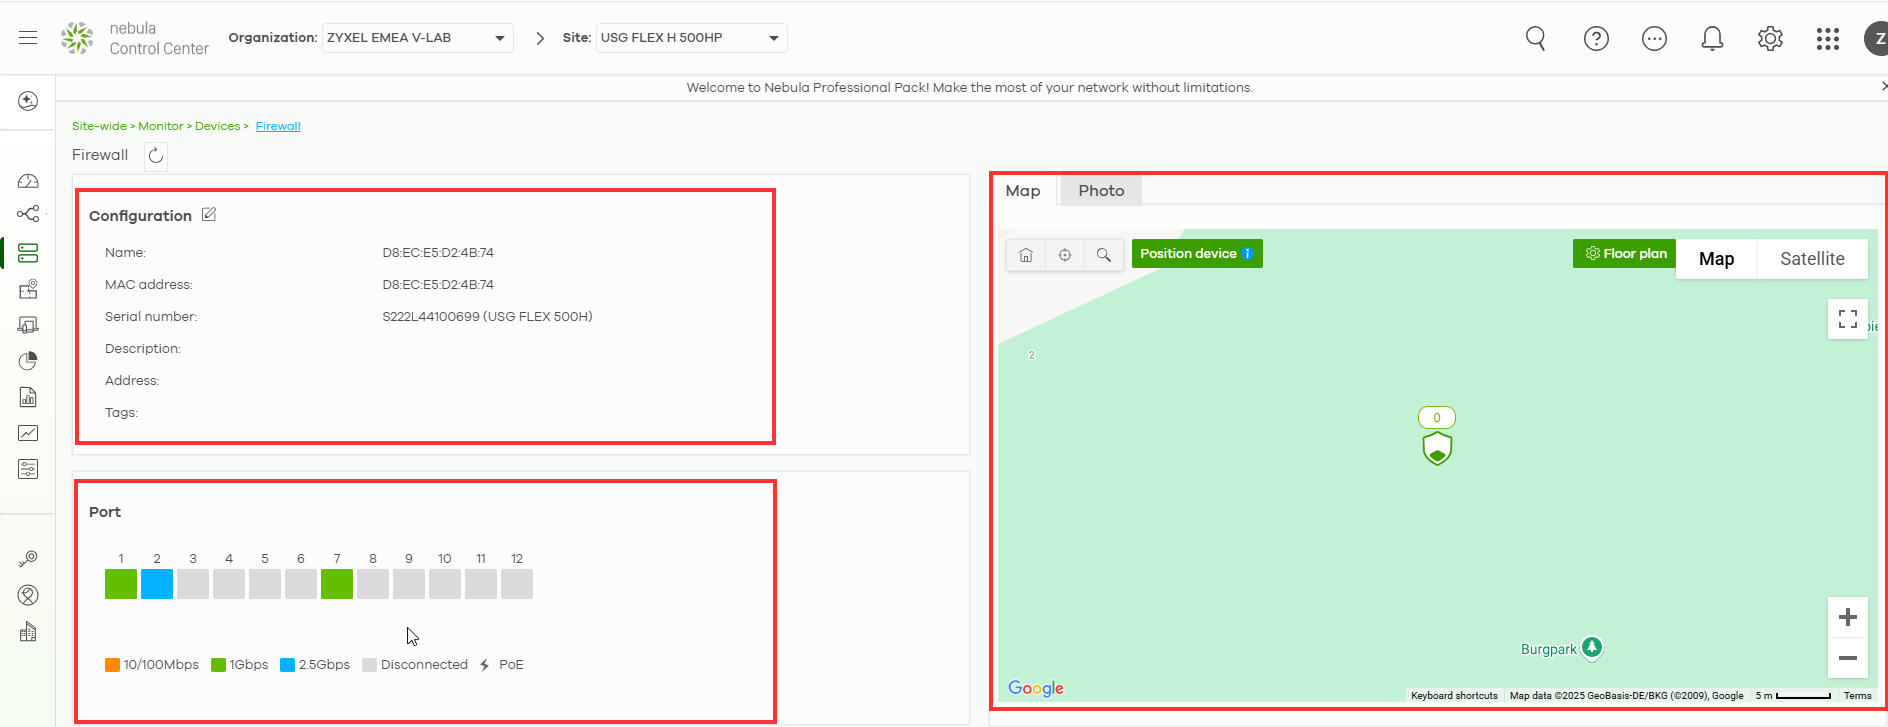Click the search magnifier in top bar
The image size is (1888, 727).
click(1535, 39)
